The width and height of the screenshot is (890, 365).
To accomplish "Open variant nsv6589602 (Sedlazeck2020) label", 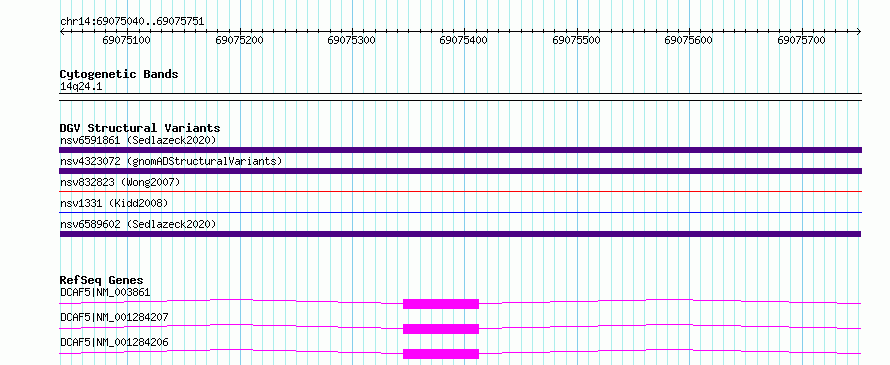I will coord(138,224).
